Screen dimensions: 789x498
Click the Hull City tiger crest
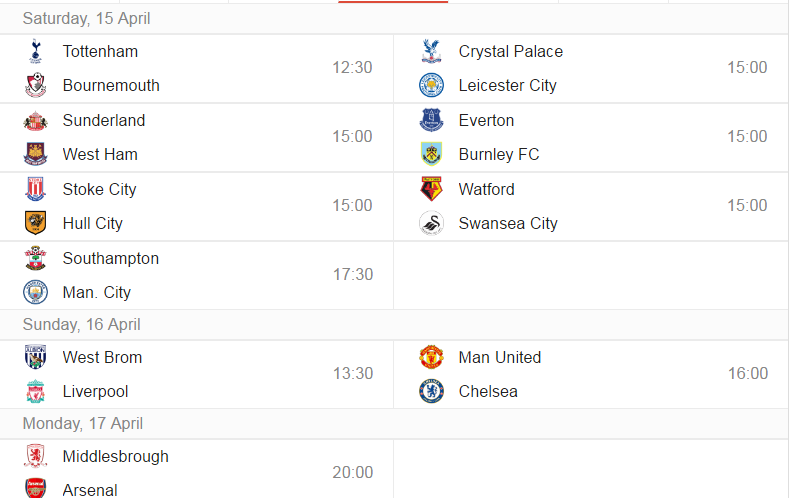click(35, 223)
